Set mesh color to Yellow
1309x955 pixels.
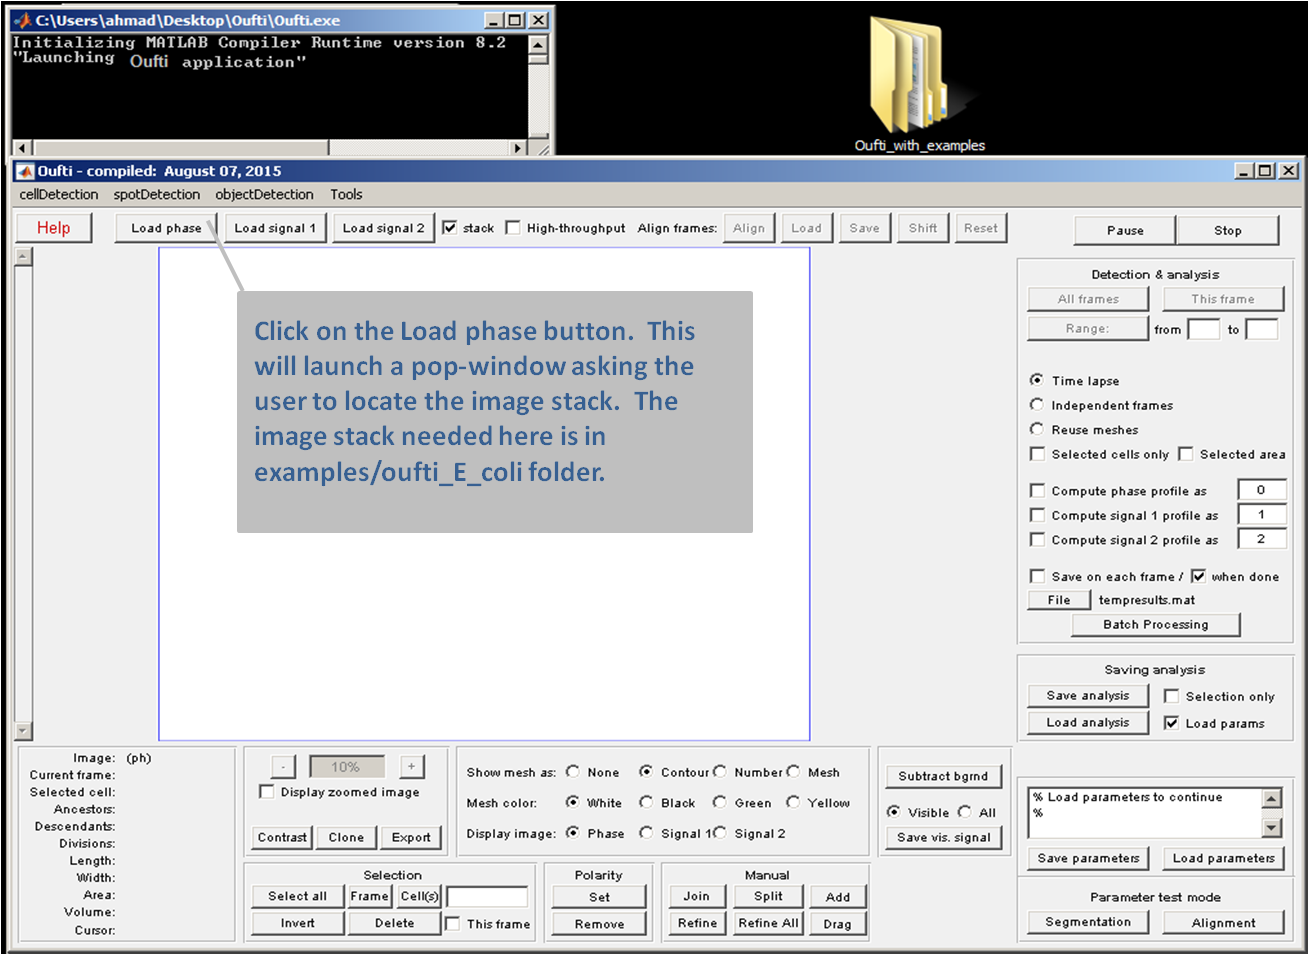(793, 802)
